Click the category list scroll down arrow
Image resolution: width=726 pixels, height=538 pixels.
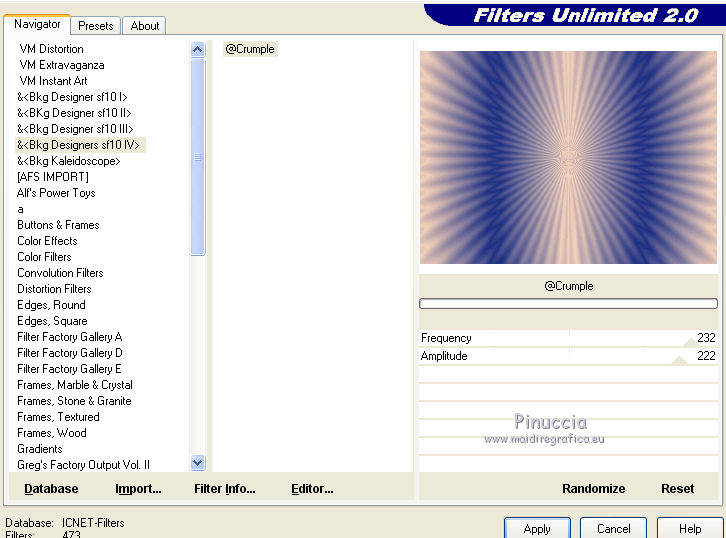198,463
